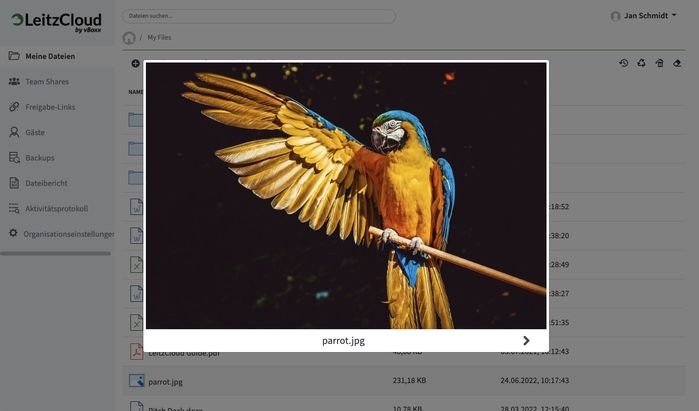Image resolution: width=699 pixels, height=411 pixels.
Task: Click the Organisationseinstellungen gear icon
Action: (x=13, y=233)
